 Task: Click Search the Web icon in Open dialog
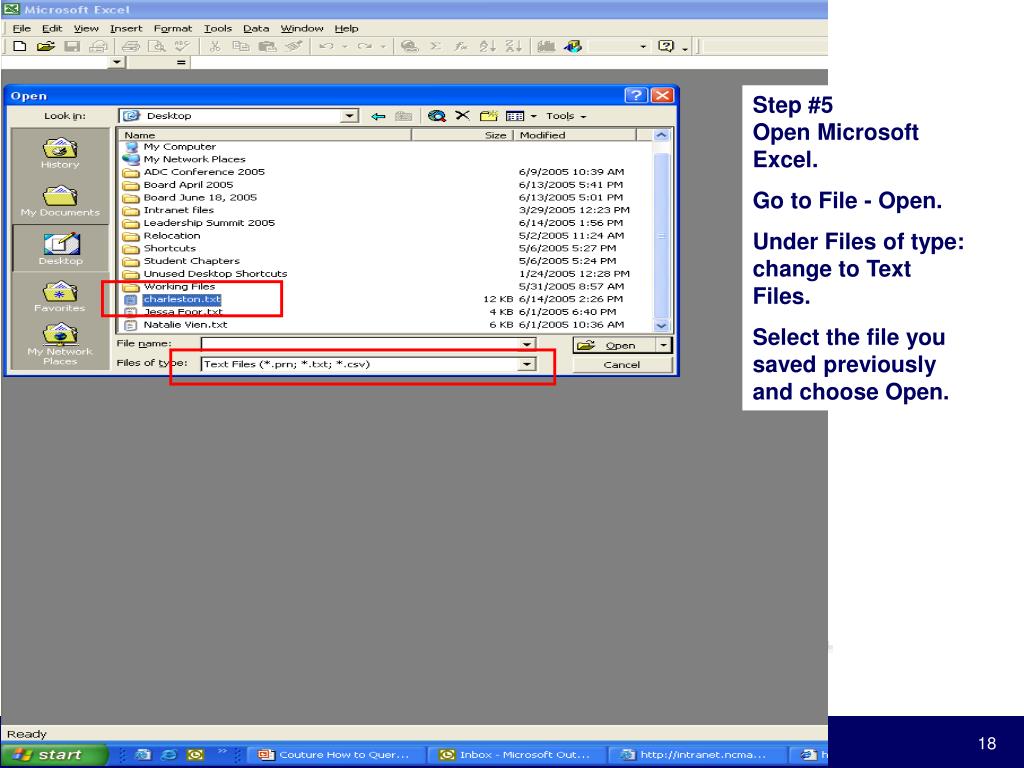click(436, 116)
